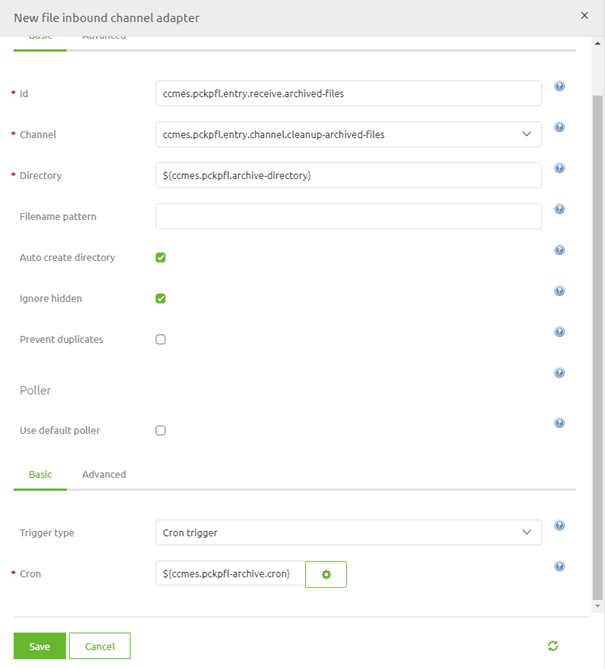Open help icon for Use default poller
Image resolution: width=605 pixels, height=669 pixels.
pos(559,423)
